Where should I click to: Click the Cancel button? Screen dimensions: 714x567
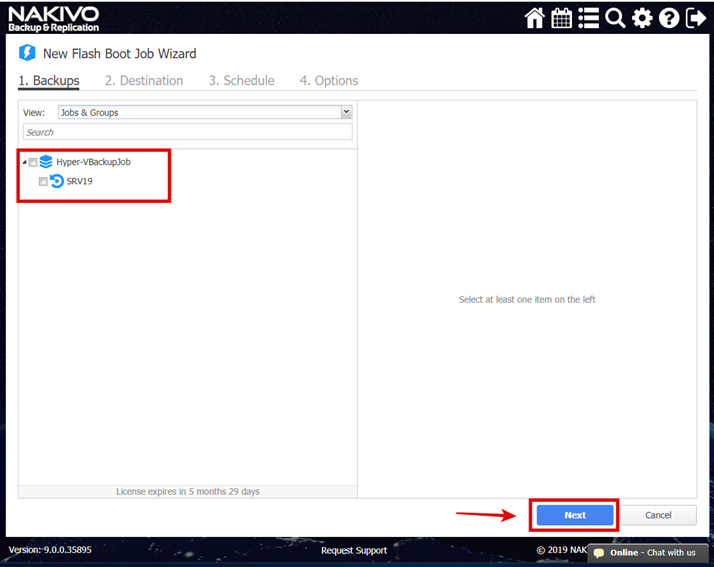(658, 515)
